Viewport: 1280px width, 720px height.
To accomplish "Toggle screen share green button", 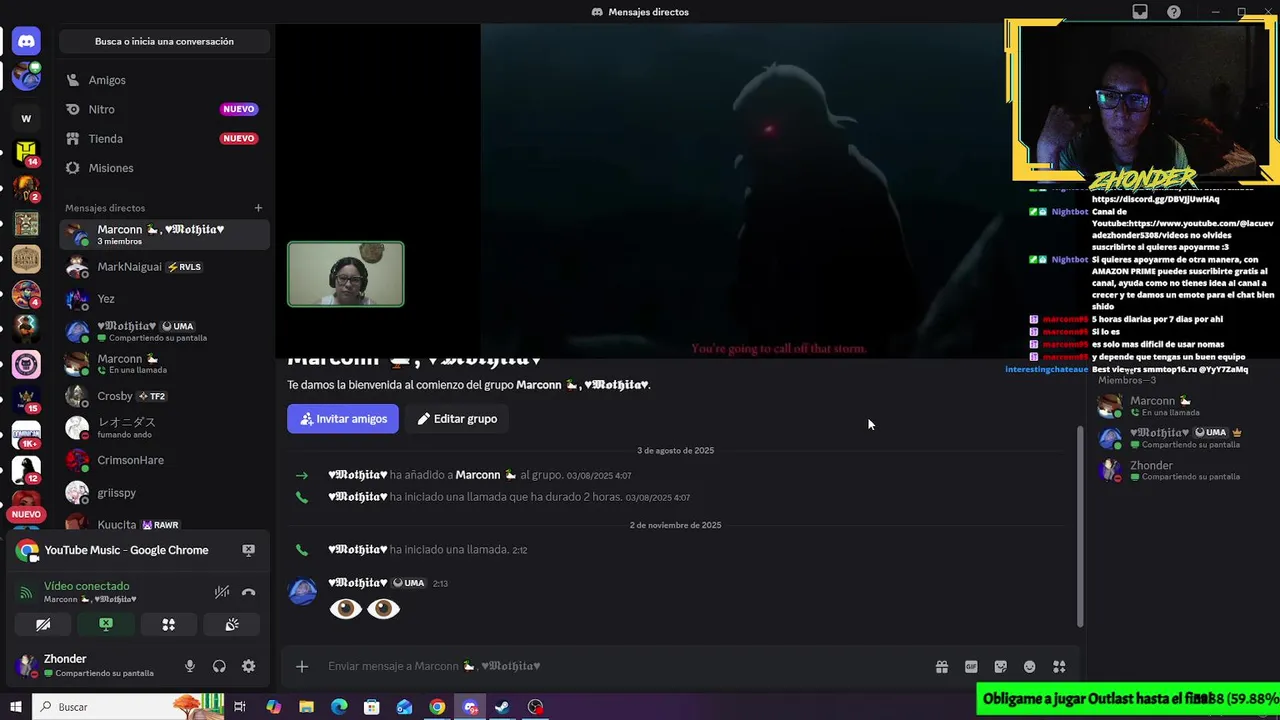I will click(106, 625).
